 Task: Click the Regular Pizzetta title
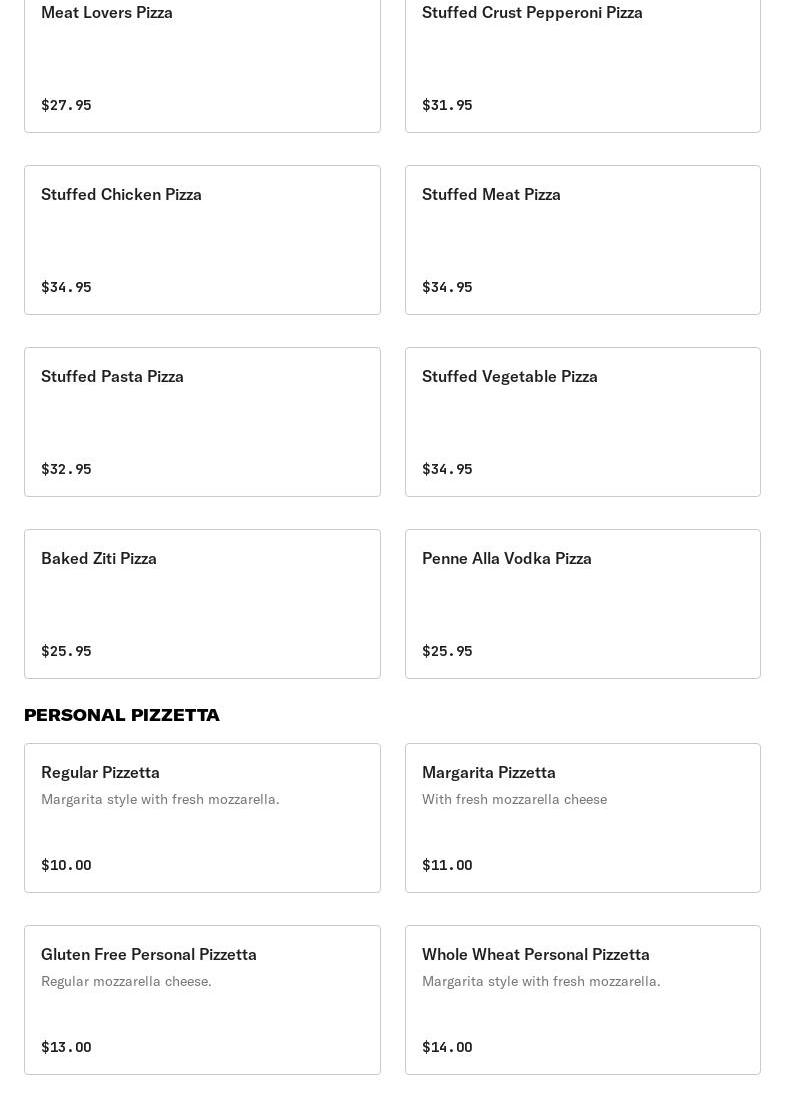100,772
